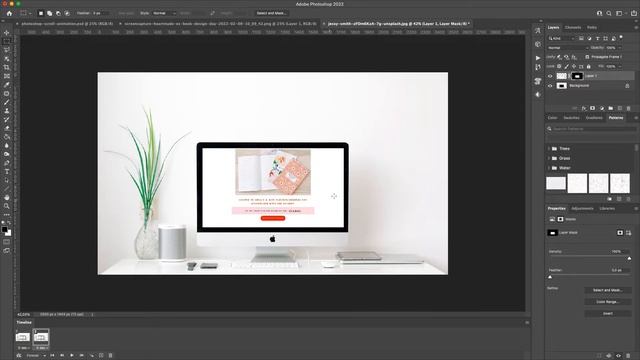Create new adjustment layer icon
Screen dimensions: 640x360
[602, 108]
